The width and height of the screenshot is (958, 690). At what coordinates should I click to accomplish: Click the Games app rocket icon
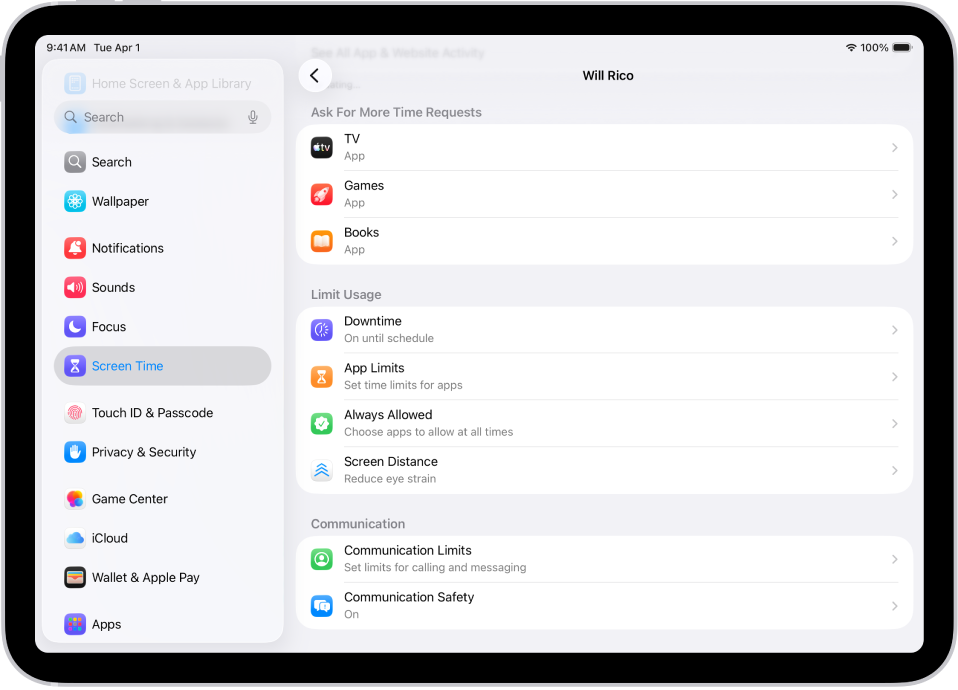tap(321, 194)
